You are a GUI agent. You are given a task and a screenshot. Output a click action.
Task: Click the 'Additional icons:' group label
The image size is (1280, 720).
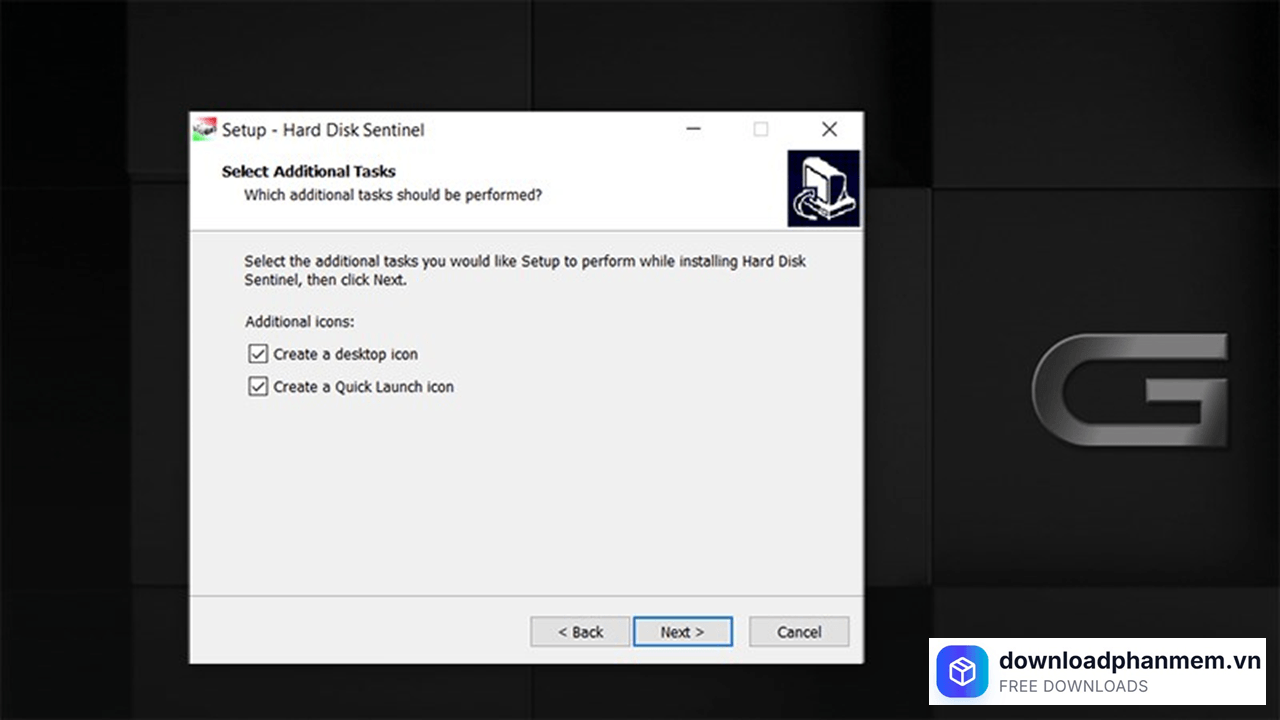300,322
